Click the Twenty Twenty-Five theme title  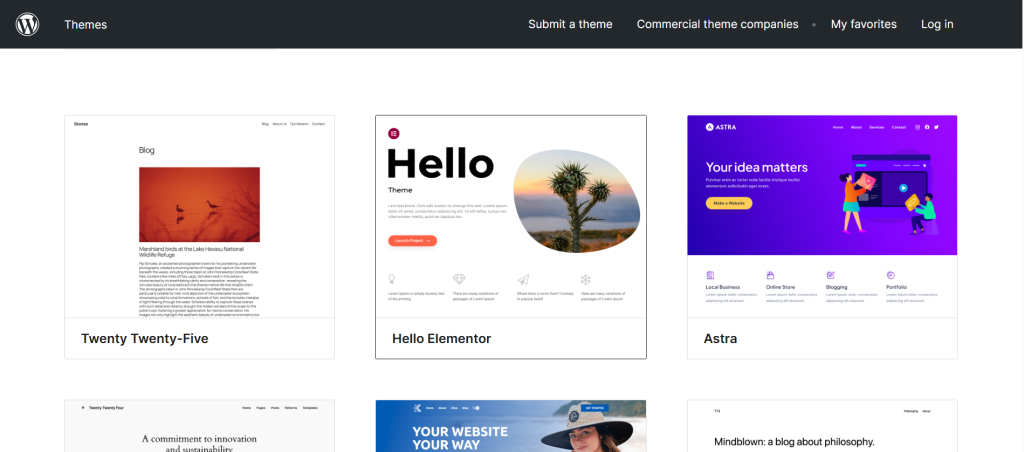[x=144, y=338]
